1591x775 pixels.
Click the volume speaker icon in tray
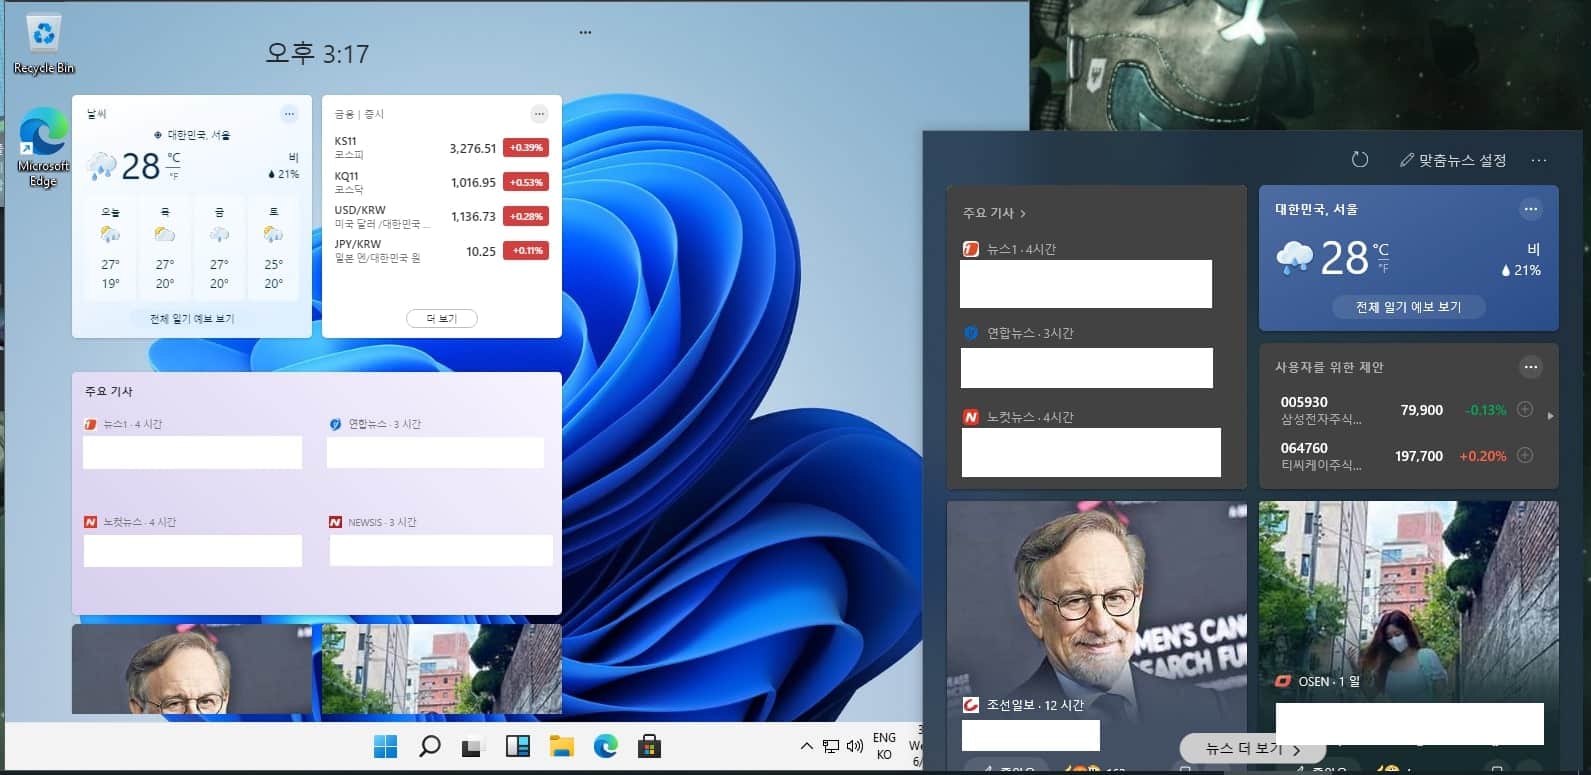point(855,746)
